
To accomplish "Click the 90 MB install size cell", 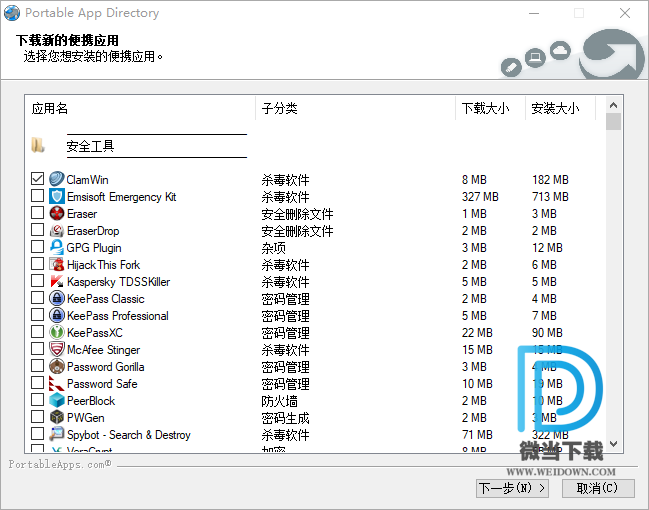I will coord(547,332).
